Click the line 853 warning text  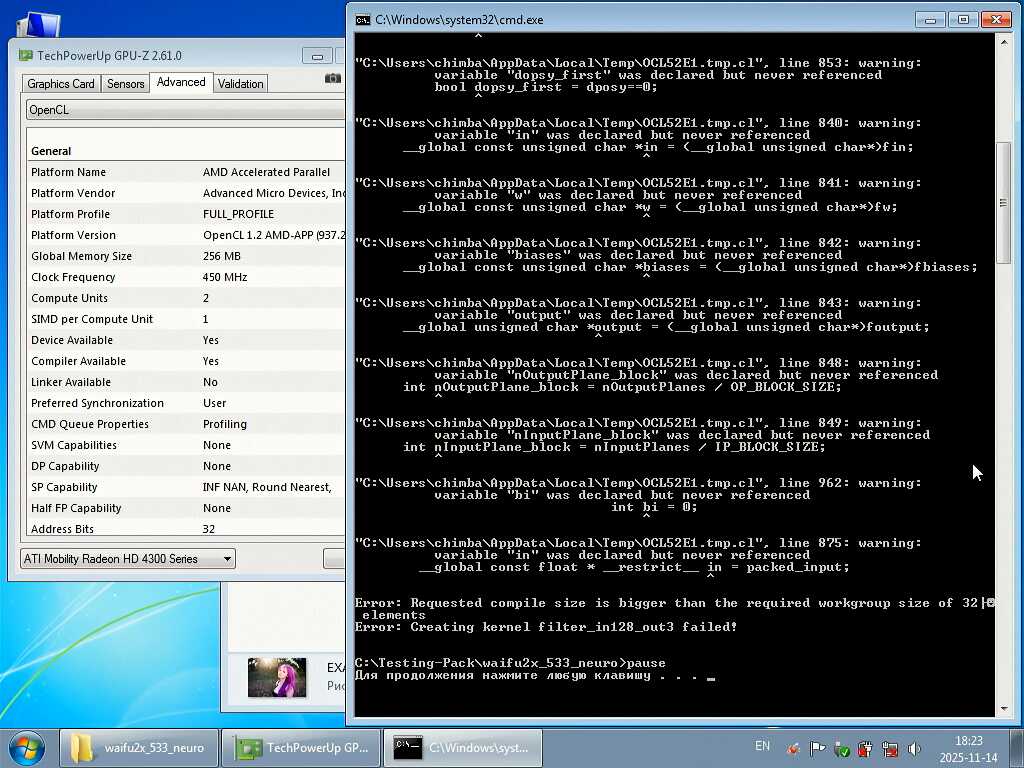tap(638, 63)
